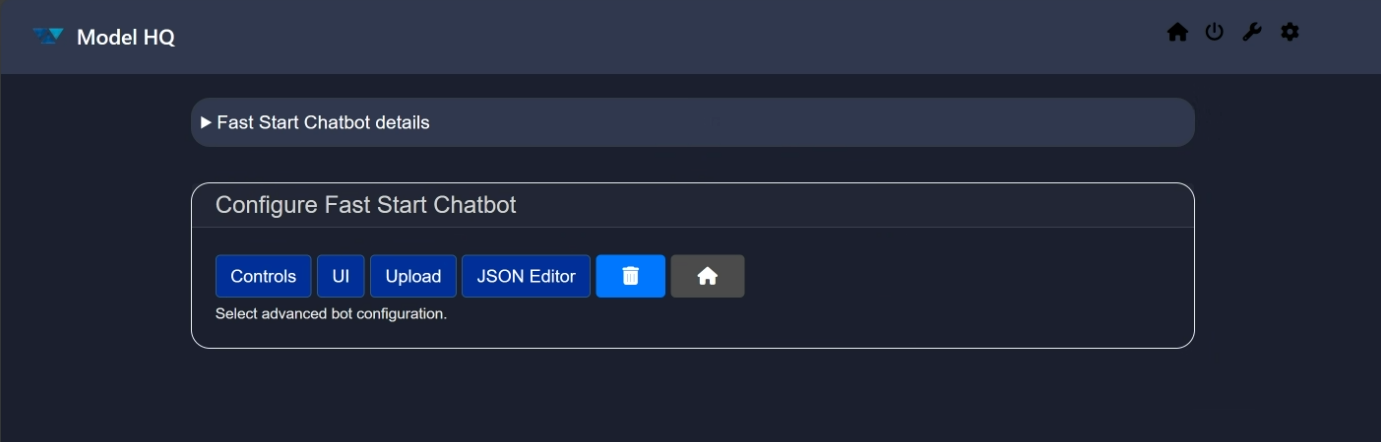1381x442 pixels.
Task: Click the 'Fast Start Chatbot details' summary text
Action: [x=323, y=123]
